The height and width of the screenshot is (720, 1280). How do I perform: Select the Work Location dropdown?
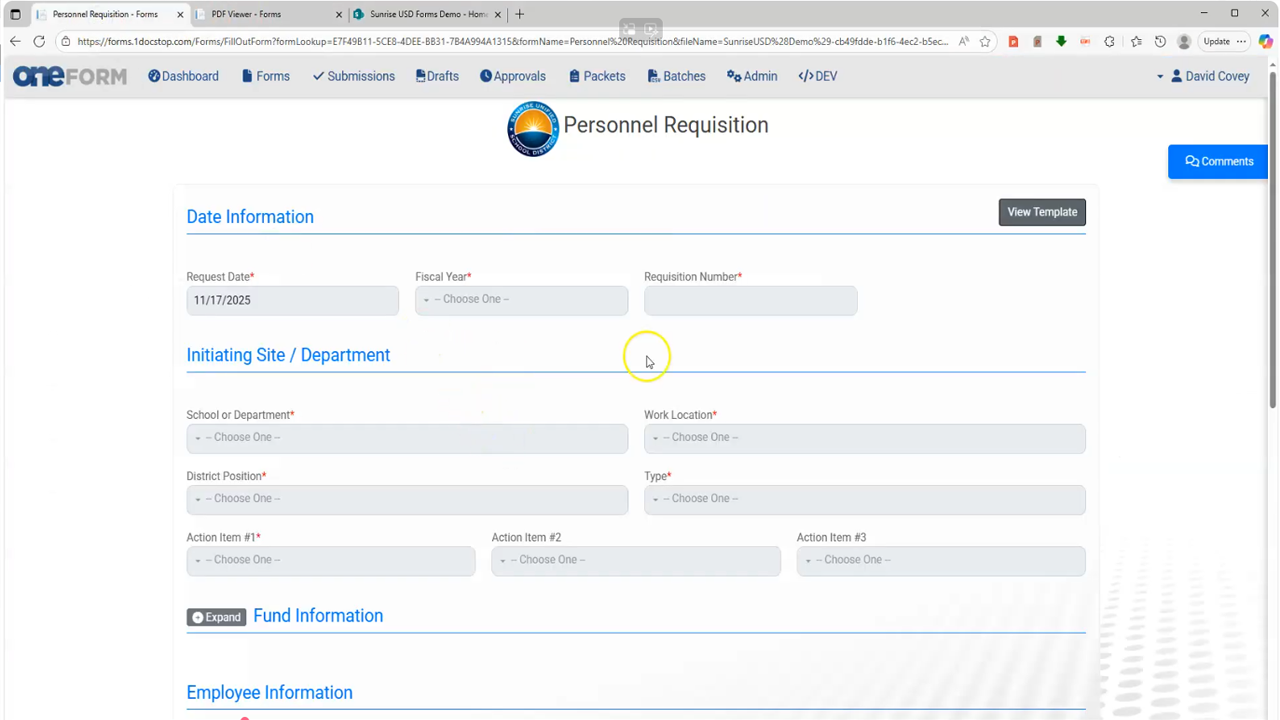pyautogui.click(x=864, y=438)
